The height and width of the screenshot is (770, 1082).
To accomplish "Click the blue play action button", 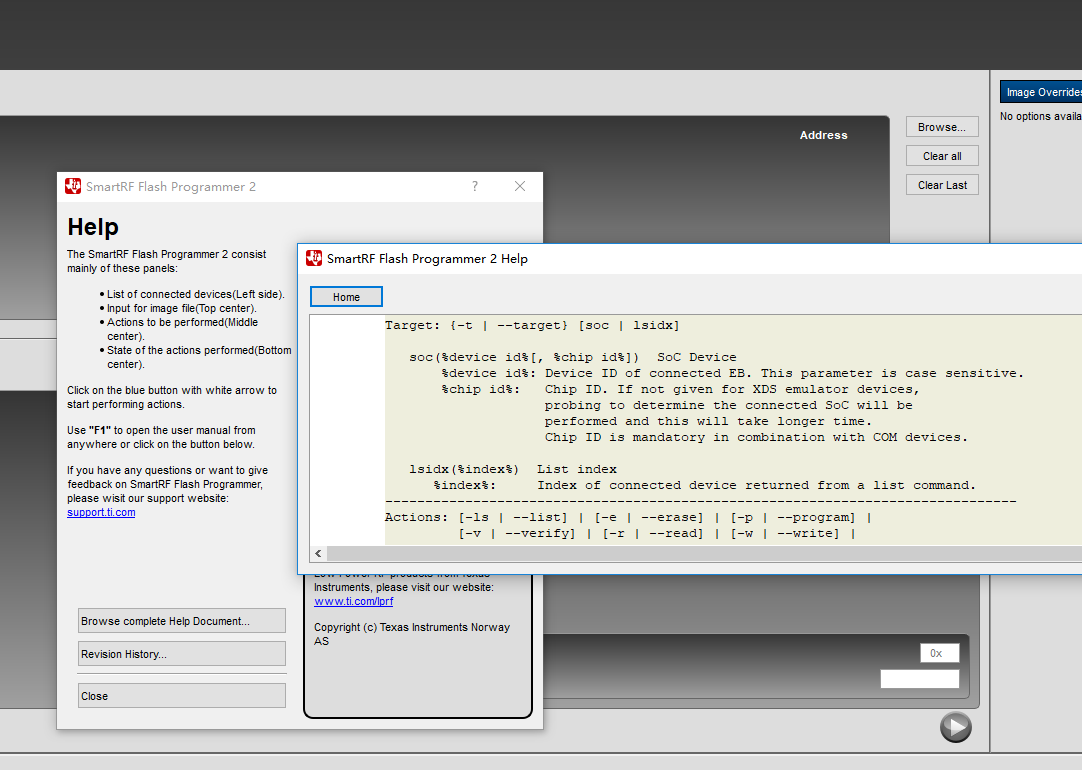I will [x=956, y=727].
